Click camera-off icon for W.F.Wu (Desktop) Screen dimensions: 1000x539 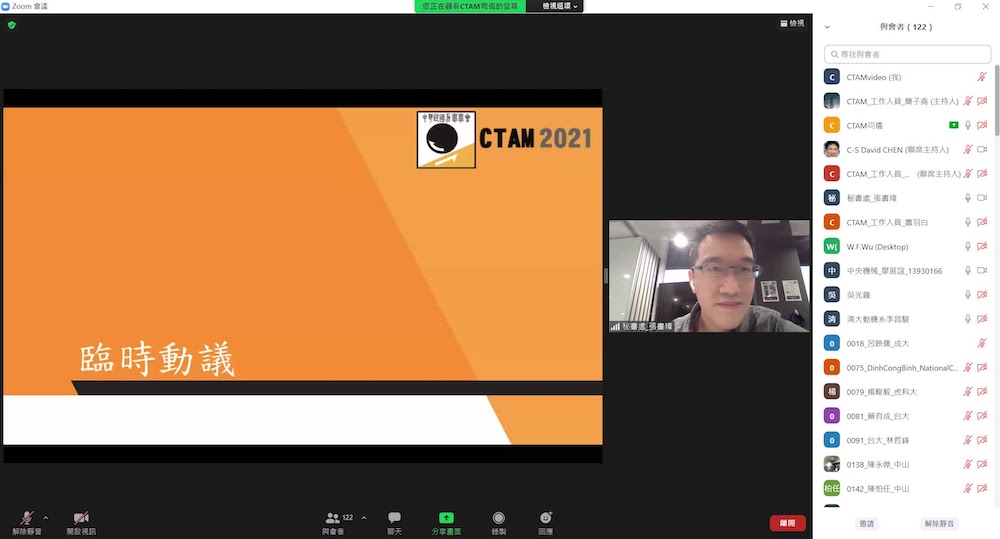point(982,247)
